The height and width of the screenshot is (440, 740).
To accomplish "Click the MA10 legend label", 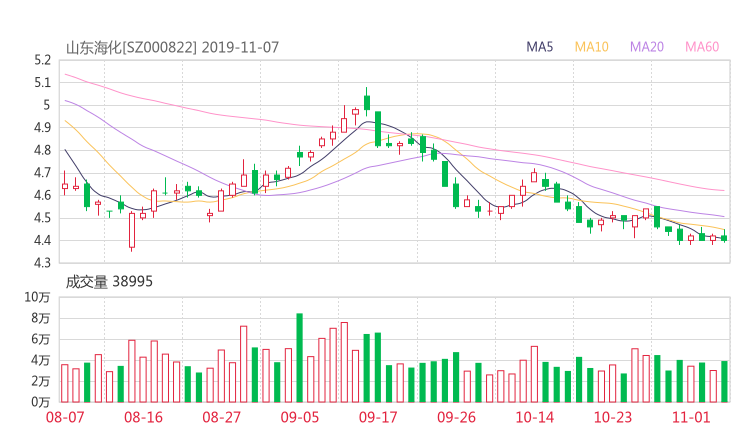I will (591, 47).
